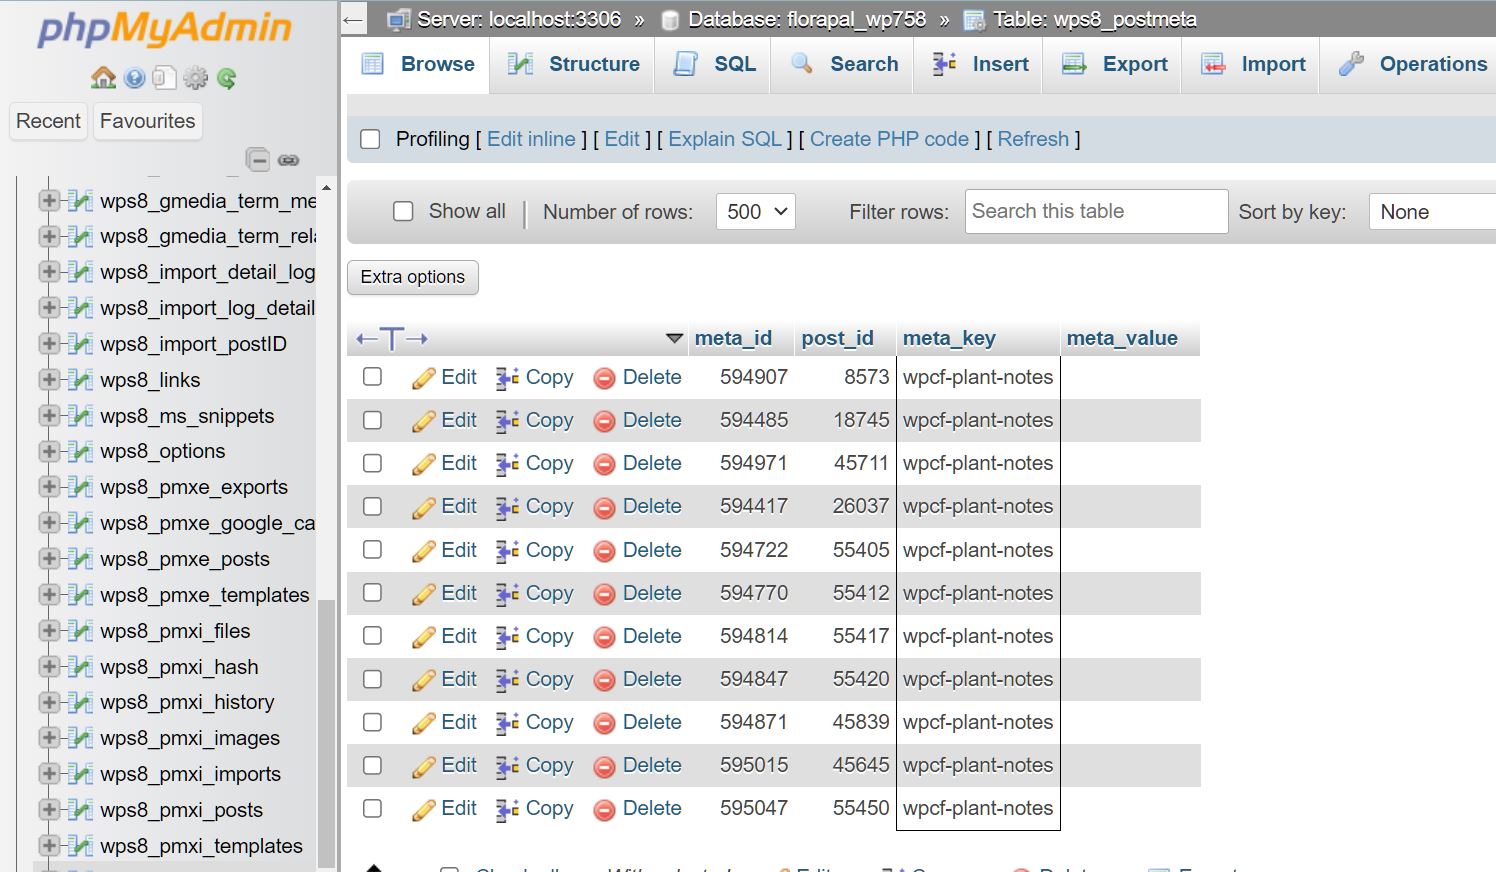Screen dimensions: 1496x872
Task: Go to the Insert tab
Action: coord(979,64)
